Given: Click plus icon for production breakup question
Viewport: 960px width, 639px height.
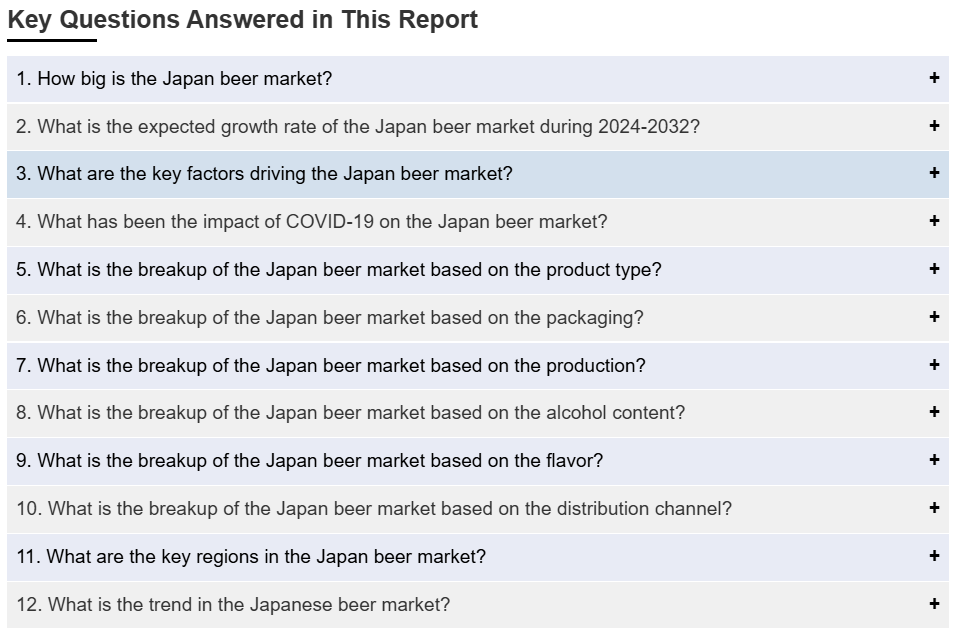Looking at the screenshot, I should [934, 365].
